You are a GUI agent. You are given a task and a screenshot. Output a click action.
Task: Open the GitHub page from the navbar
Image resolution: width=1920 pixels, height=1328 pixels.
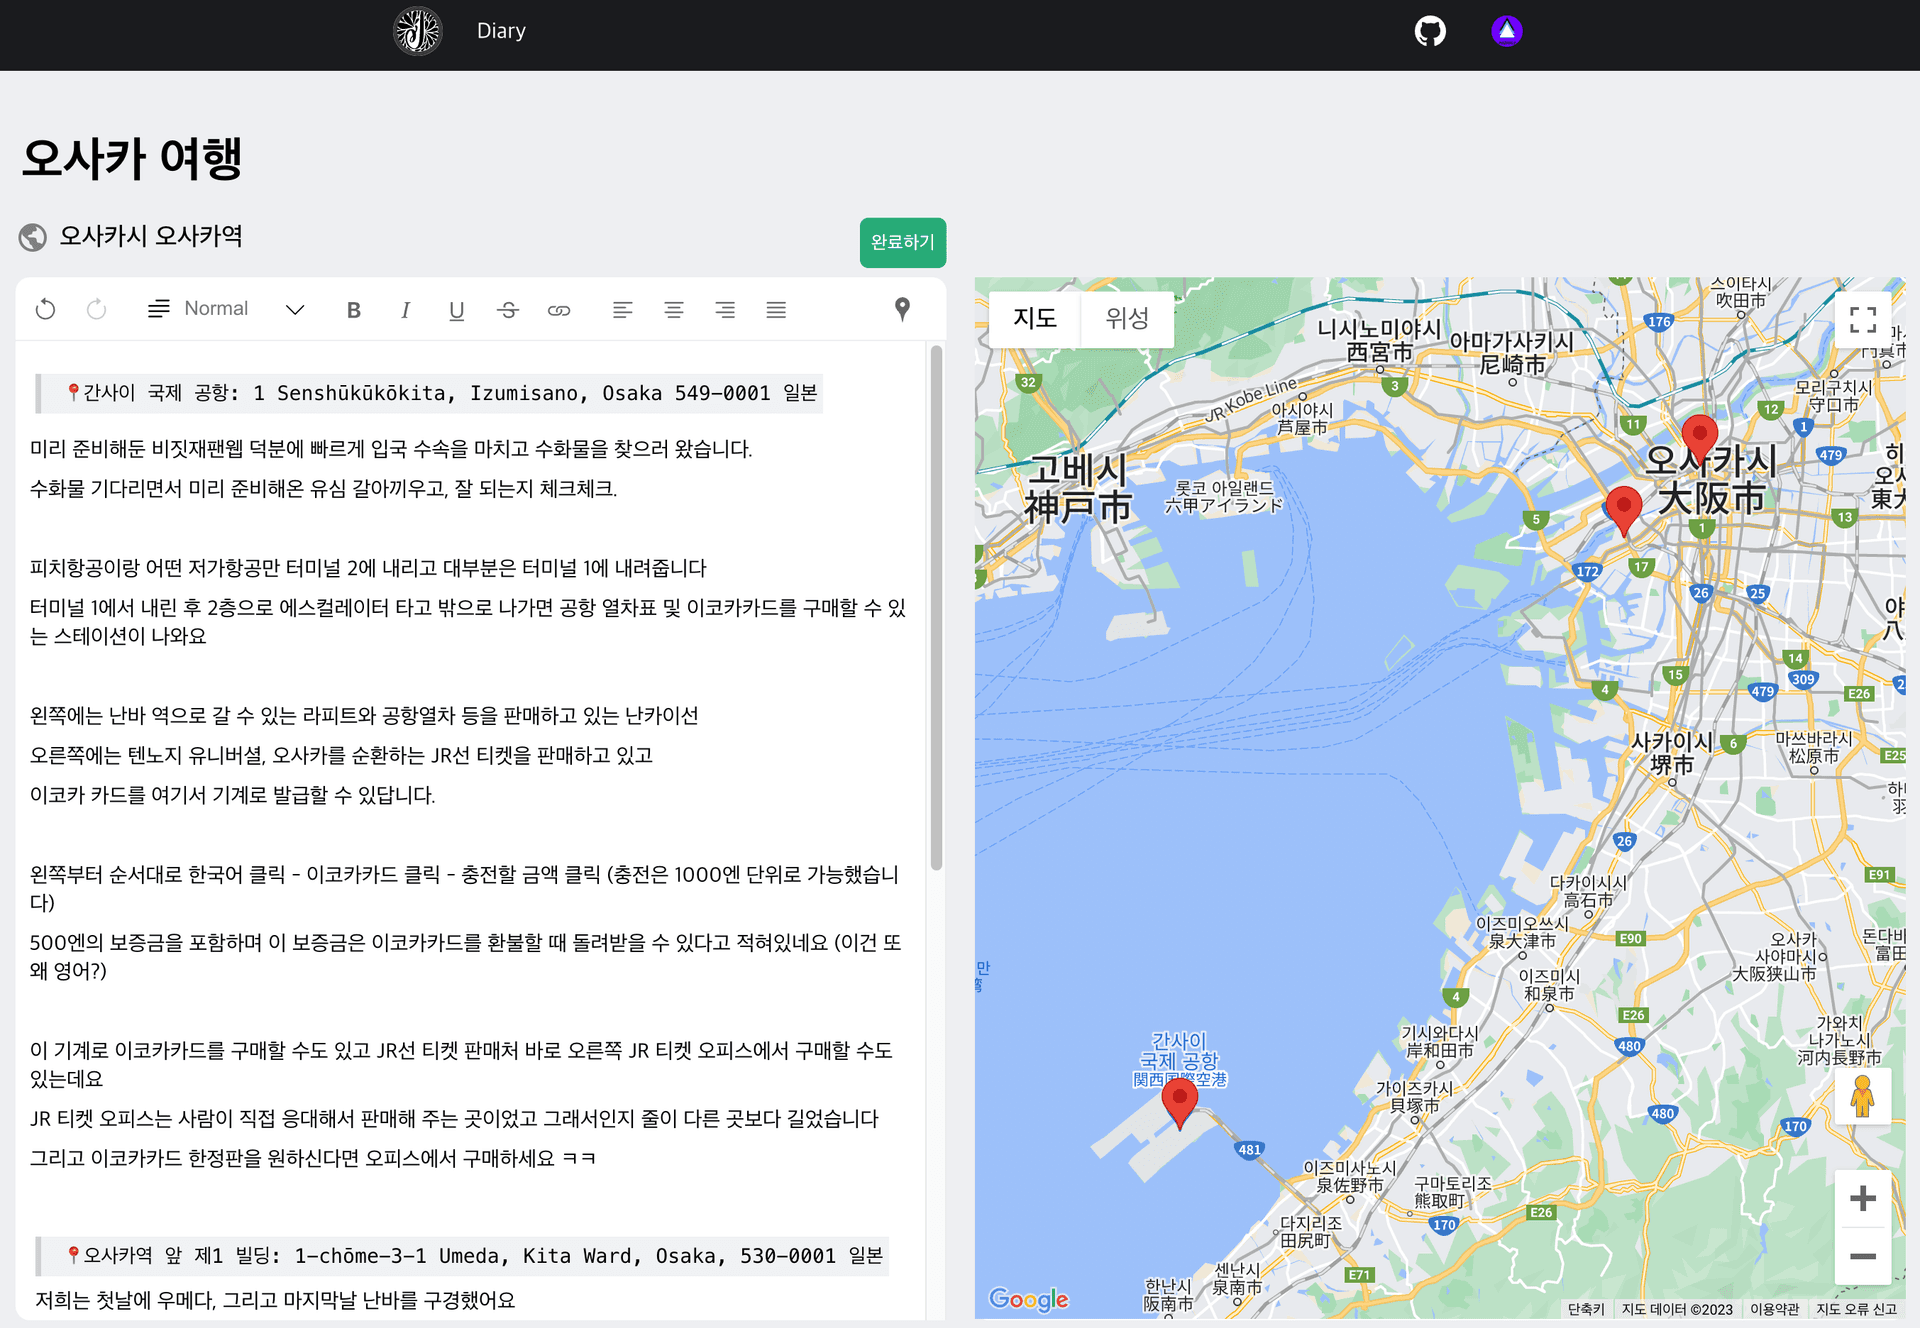click(x=1430, y=30)
